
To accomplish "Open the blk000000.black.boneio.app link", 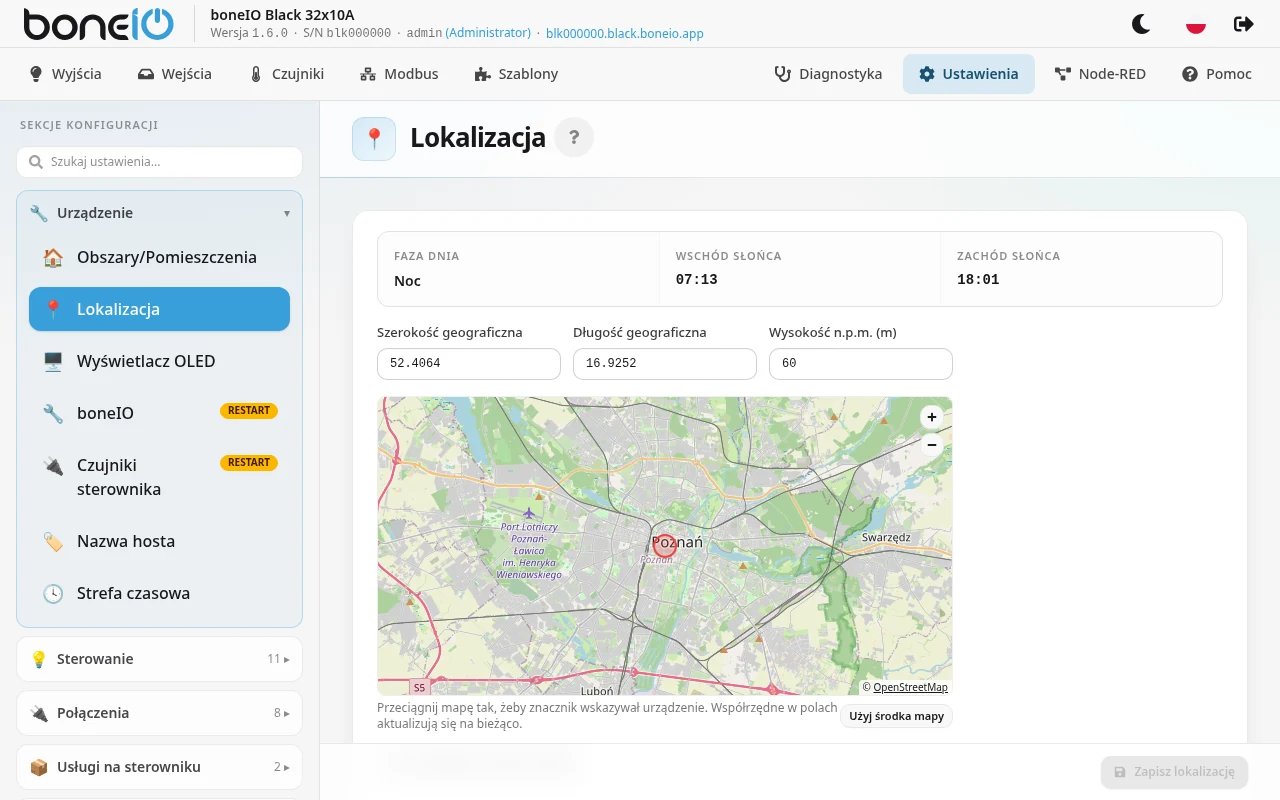I will [625, 33].
